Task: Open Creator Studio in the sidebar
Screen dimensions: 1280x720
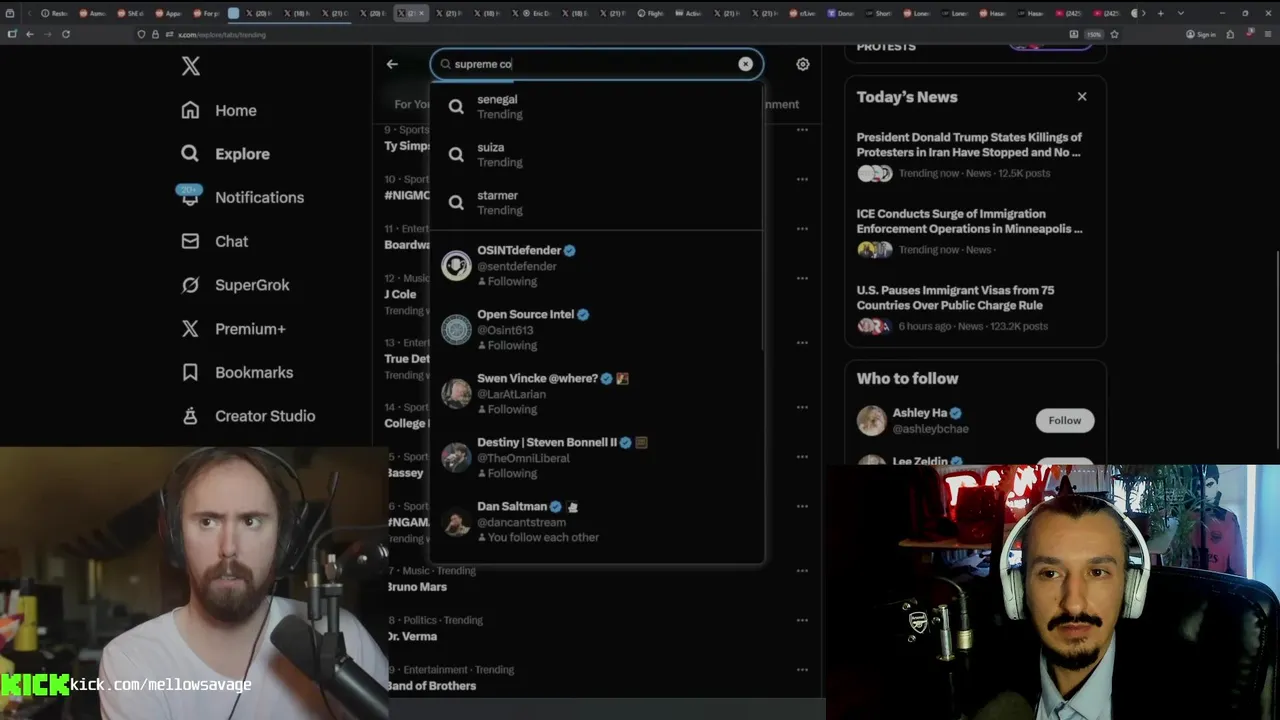Action: pyautogui.click(x=248, y=416)
